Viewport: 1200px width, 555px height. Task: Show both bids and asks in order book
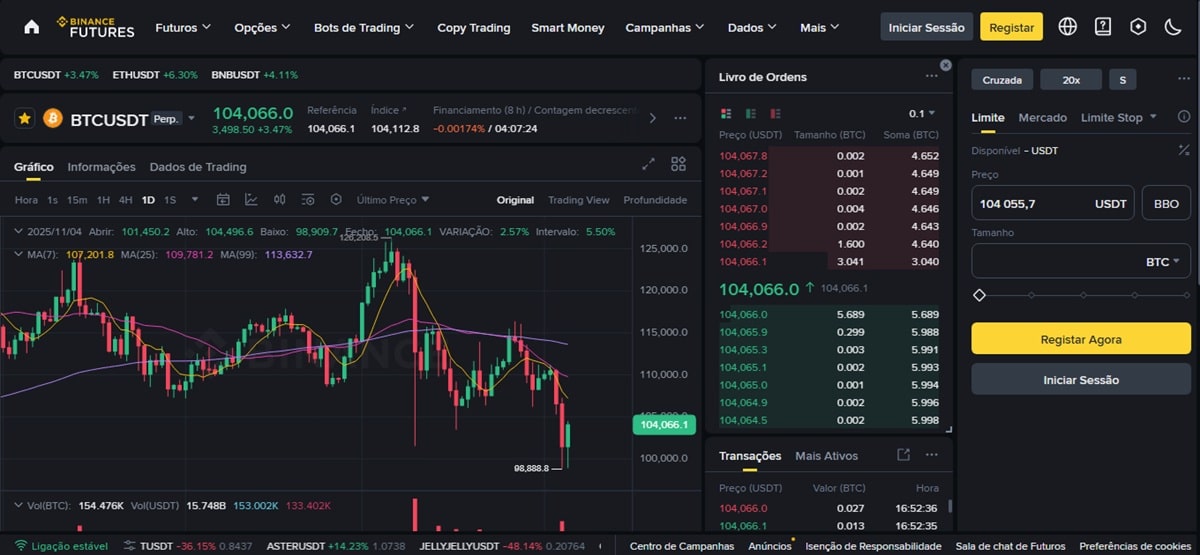coord(725,114)
